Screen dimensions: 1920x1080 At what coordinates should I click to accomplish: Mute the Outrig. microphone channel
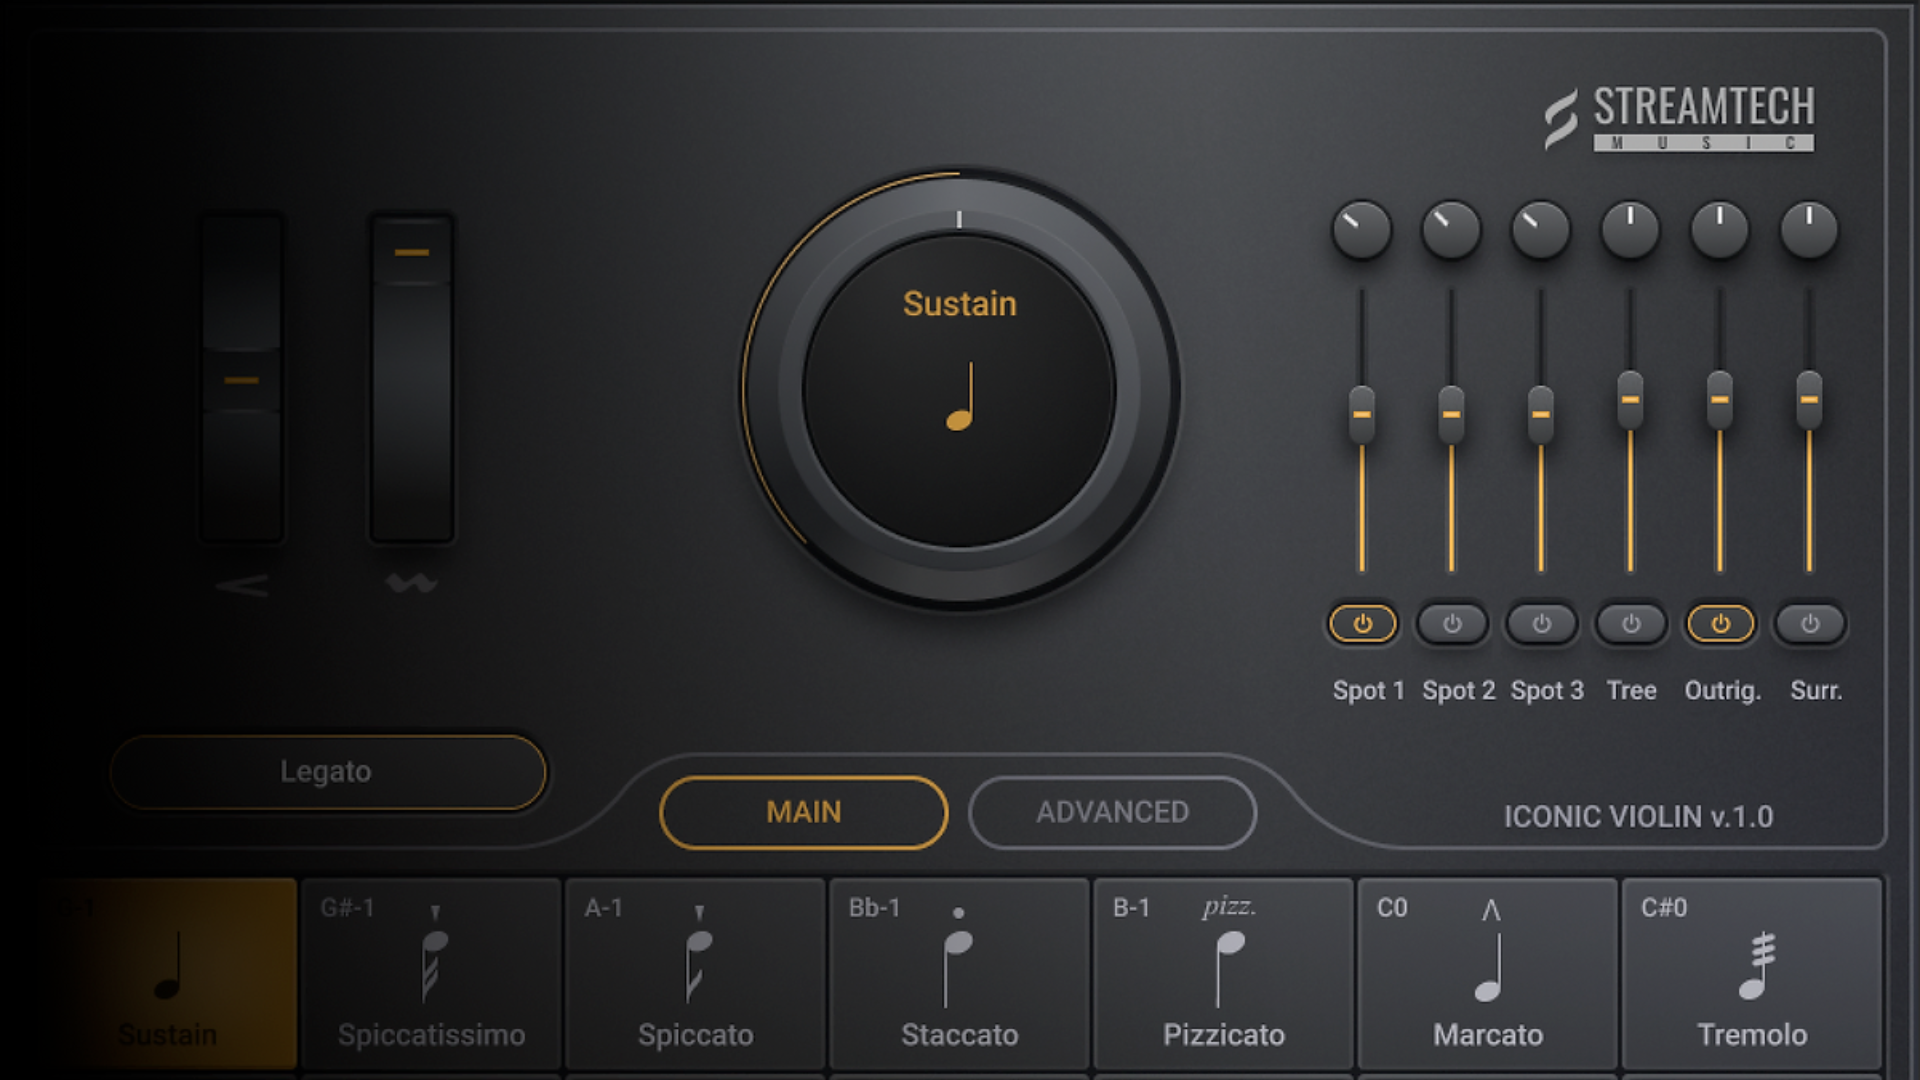pos(1720,623)
